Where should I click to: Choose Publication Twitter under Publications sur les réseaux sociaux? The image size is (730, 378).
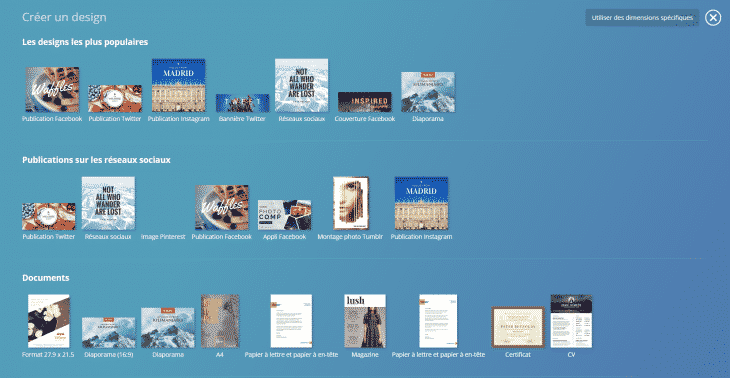click(48, 216)
